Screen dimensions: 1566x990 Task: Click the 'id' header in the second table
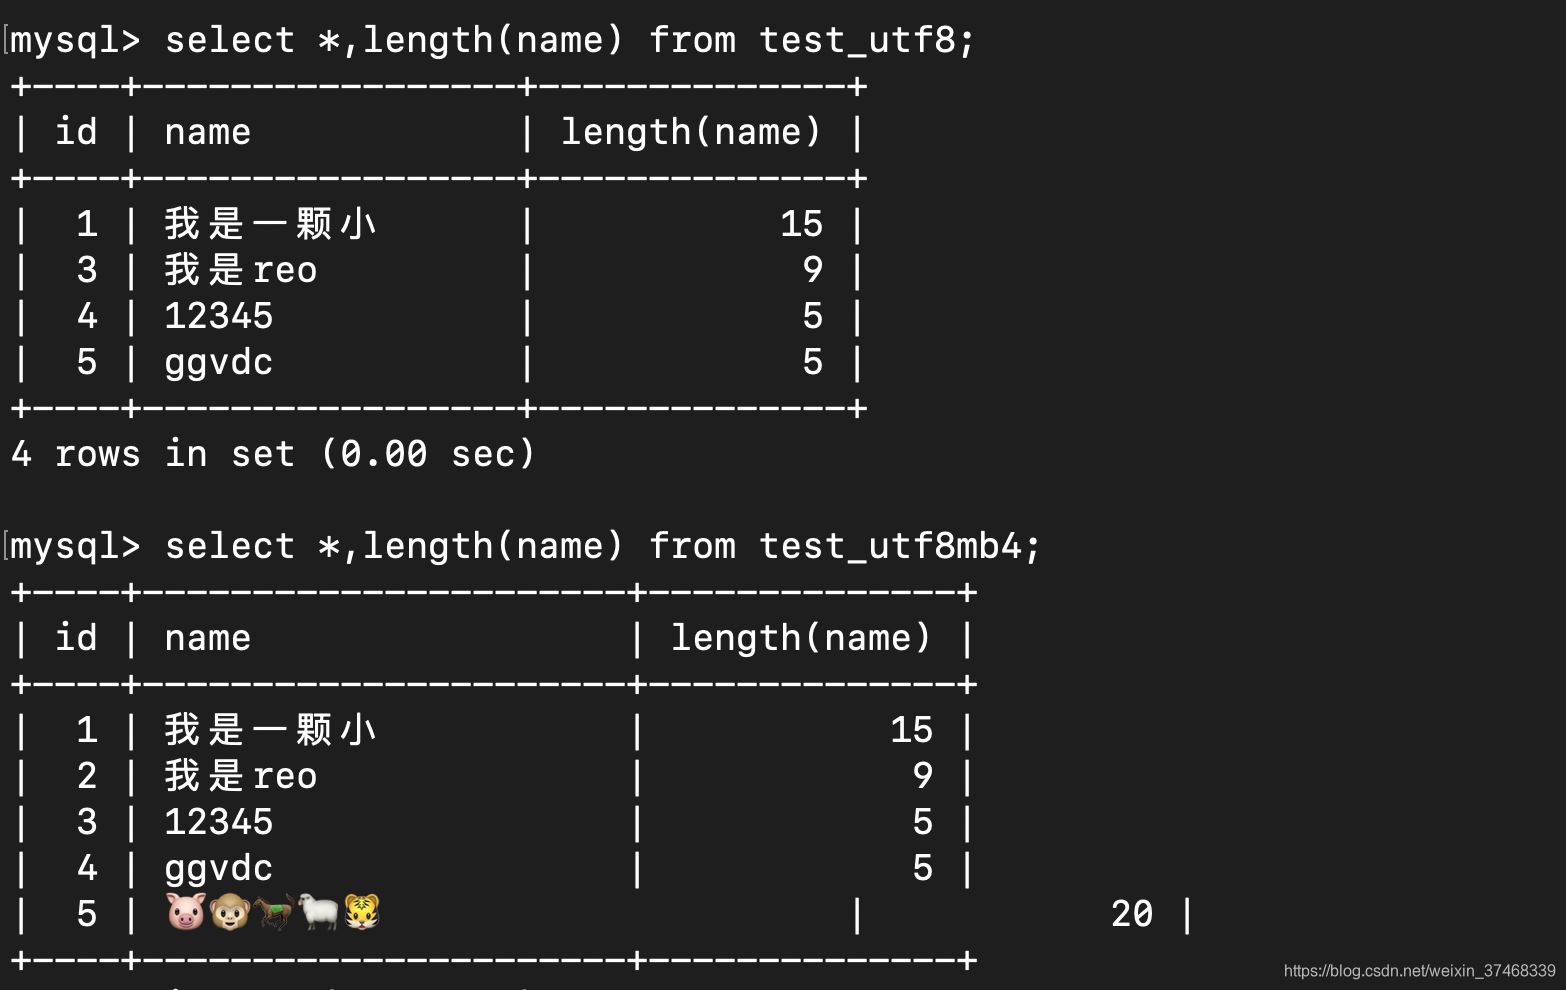click(76, 637)
